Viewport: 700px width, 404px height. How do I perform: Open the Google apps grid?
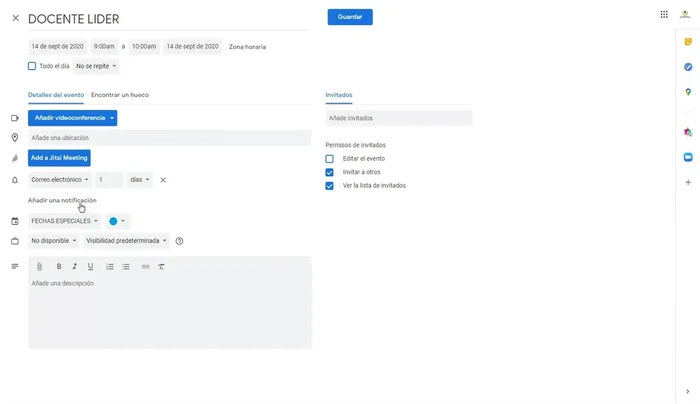point(664,15)
